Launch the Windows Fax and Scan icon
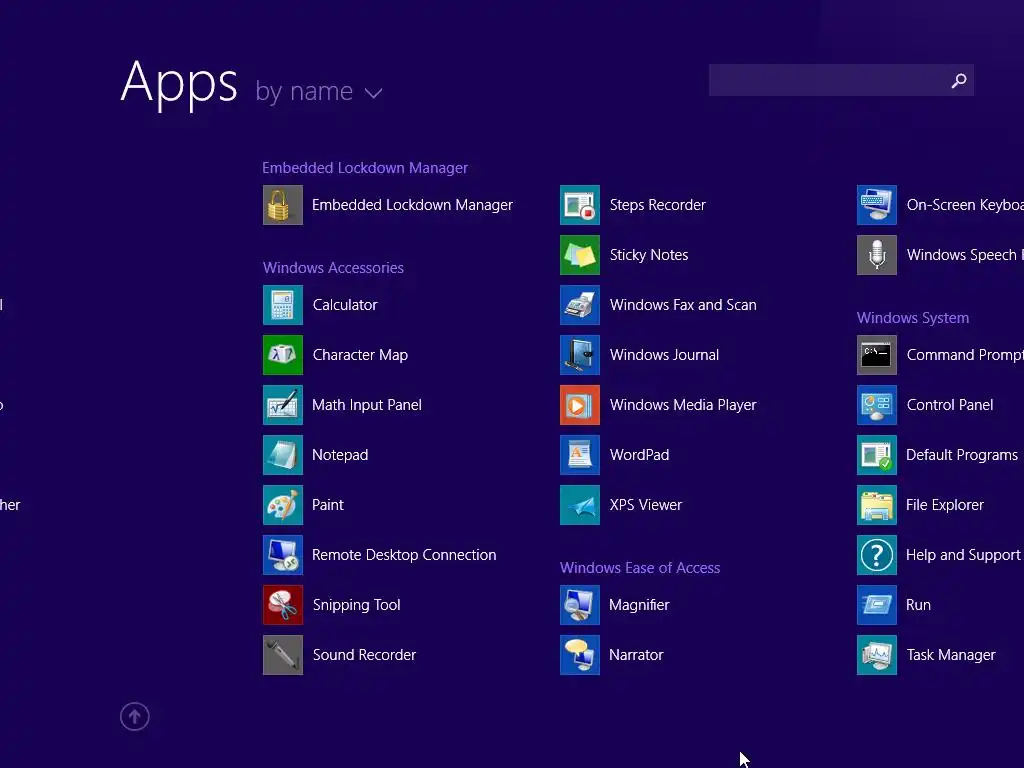 [x=580, y=305]
